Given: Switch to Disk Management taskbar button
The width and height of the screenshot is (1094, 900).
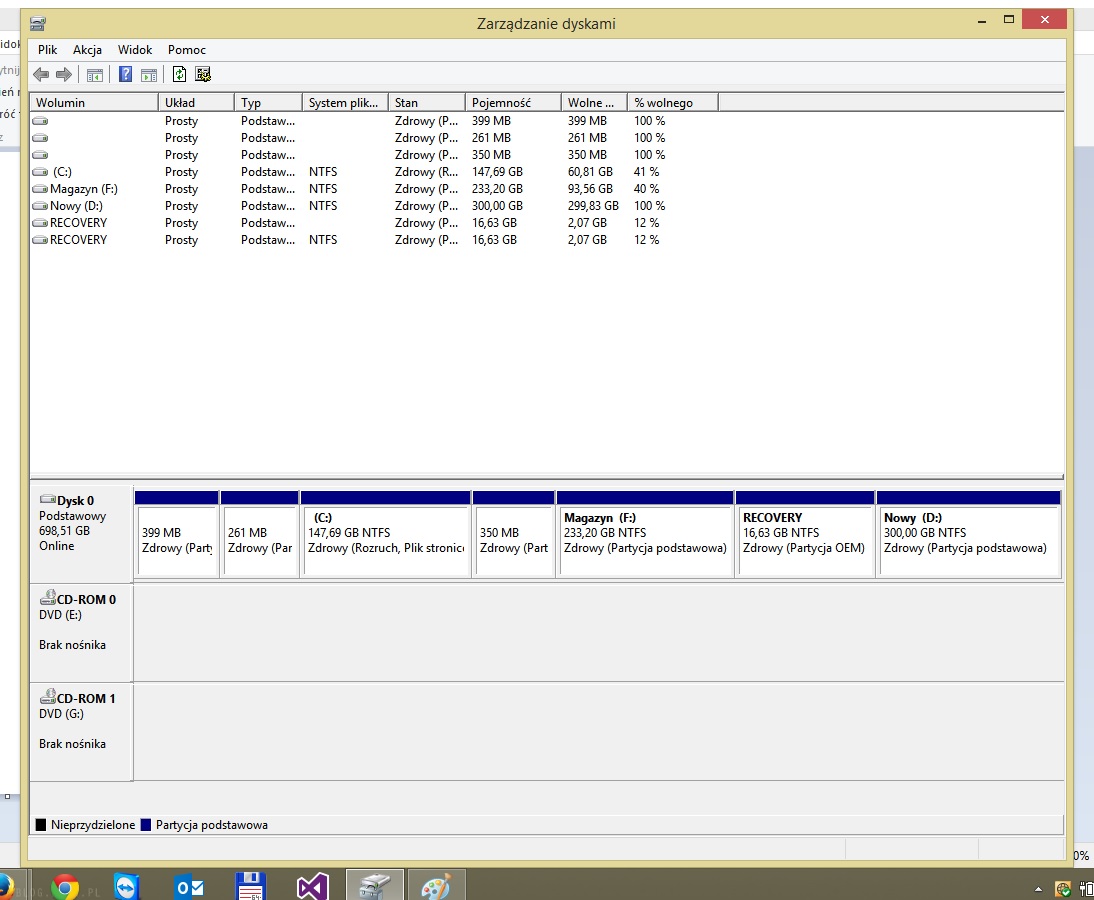Looking at the screenshot, I should [375, 885].
